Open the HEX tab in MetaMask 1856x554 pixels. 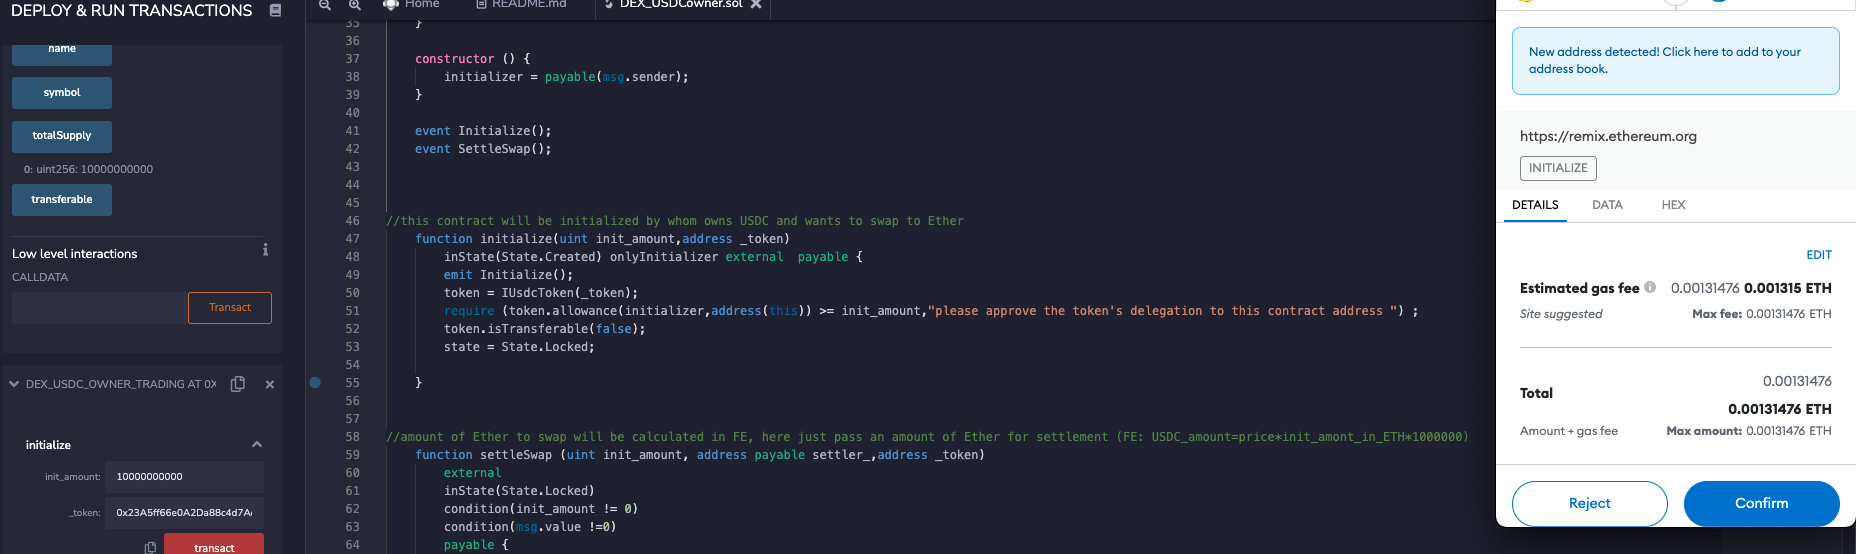click(1673, 205)
